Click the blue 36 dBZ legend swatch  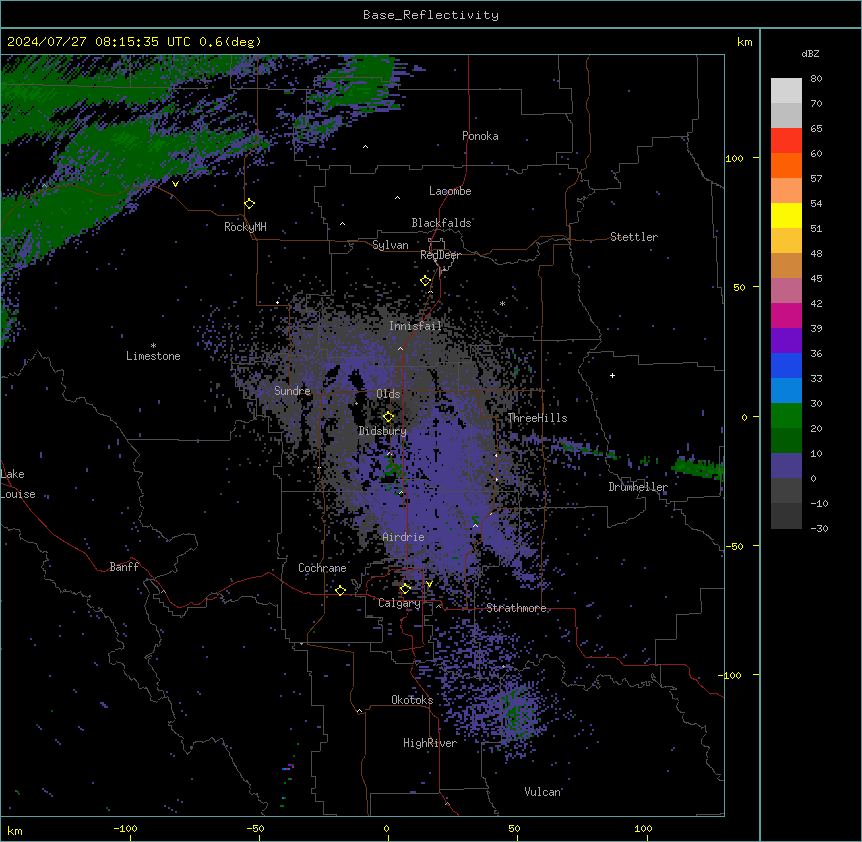point(786,365)
